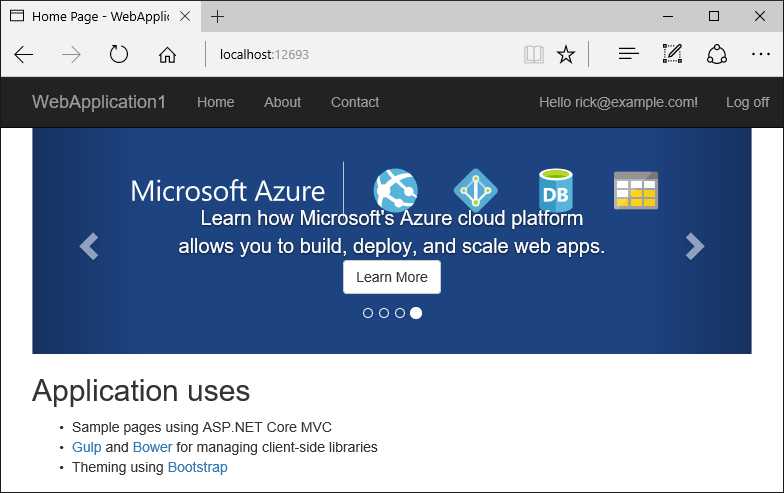Open the About nav menu item

(x=282, y=102)
